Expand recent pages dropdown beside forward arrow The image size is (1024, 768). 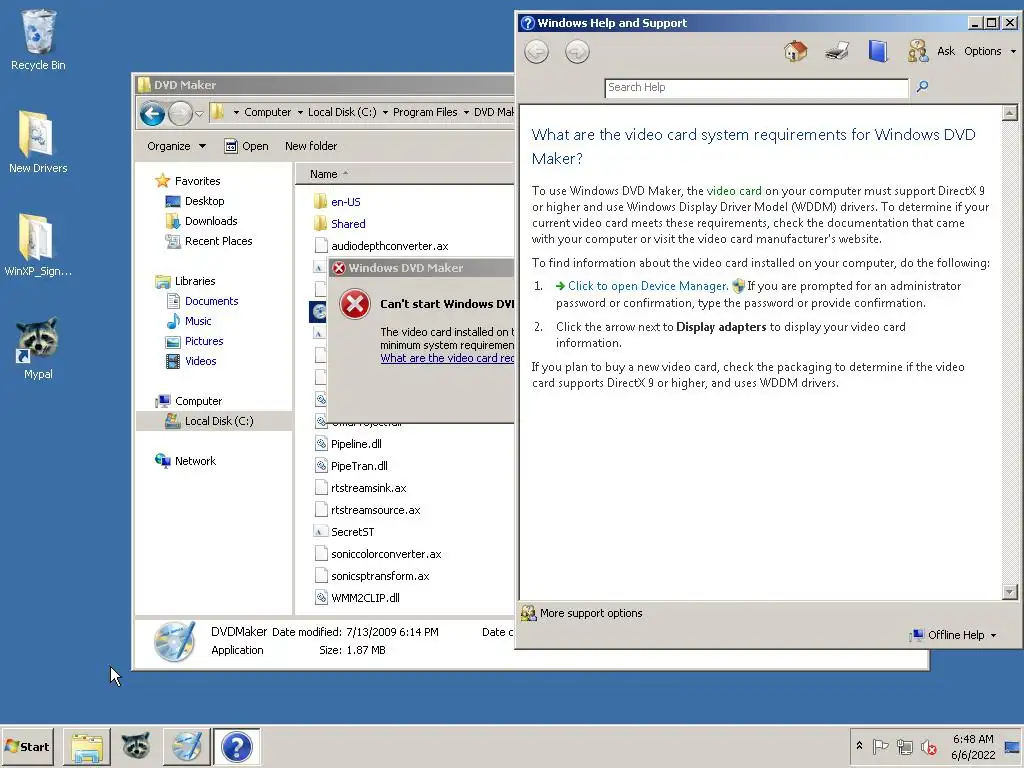[x=199, y=114]
